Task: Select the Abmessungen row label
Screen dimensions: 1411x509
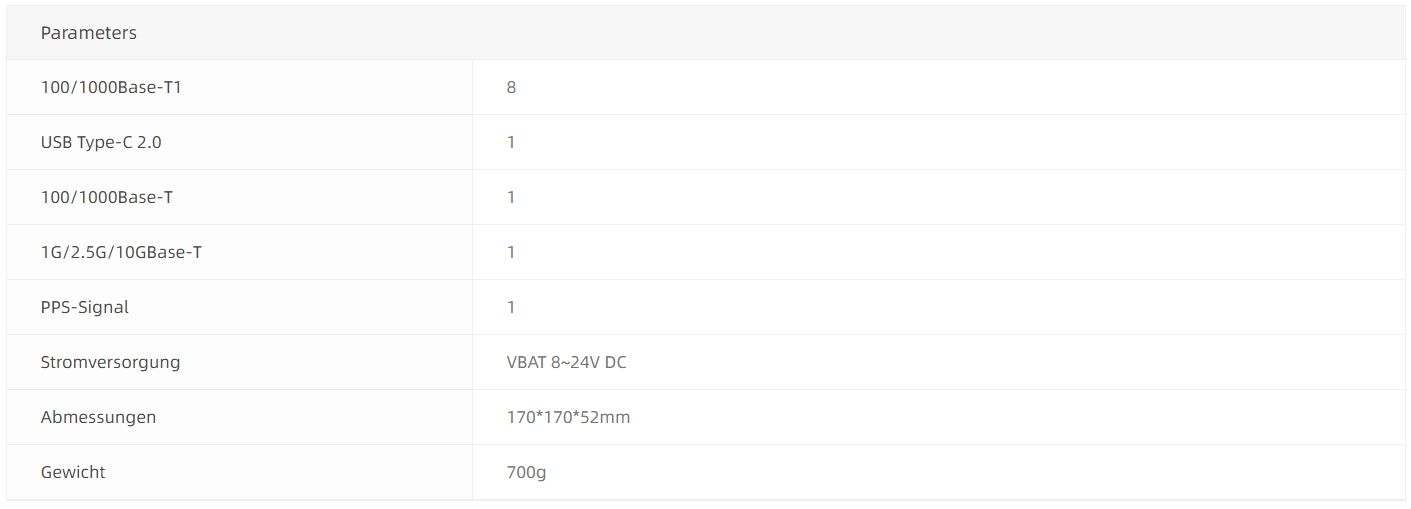Action: click(98, 417)
